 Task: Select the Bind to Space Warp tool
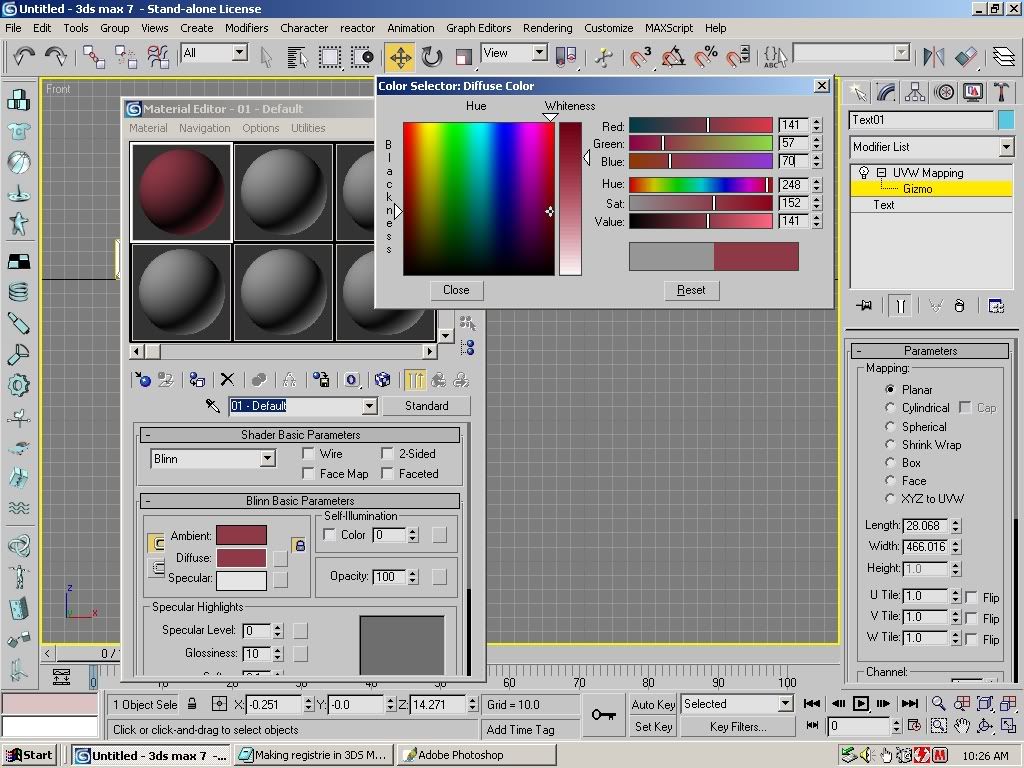tap(158, 57)
